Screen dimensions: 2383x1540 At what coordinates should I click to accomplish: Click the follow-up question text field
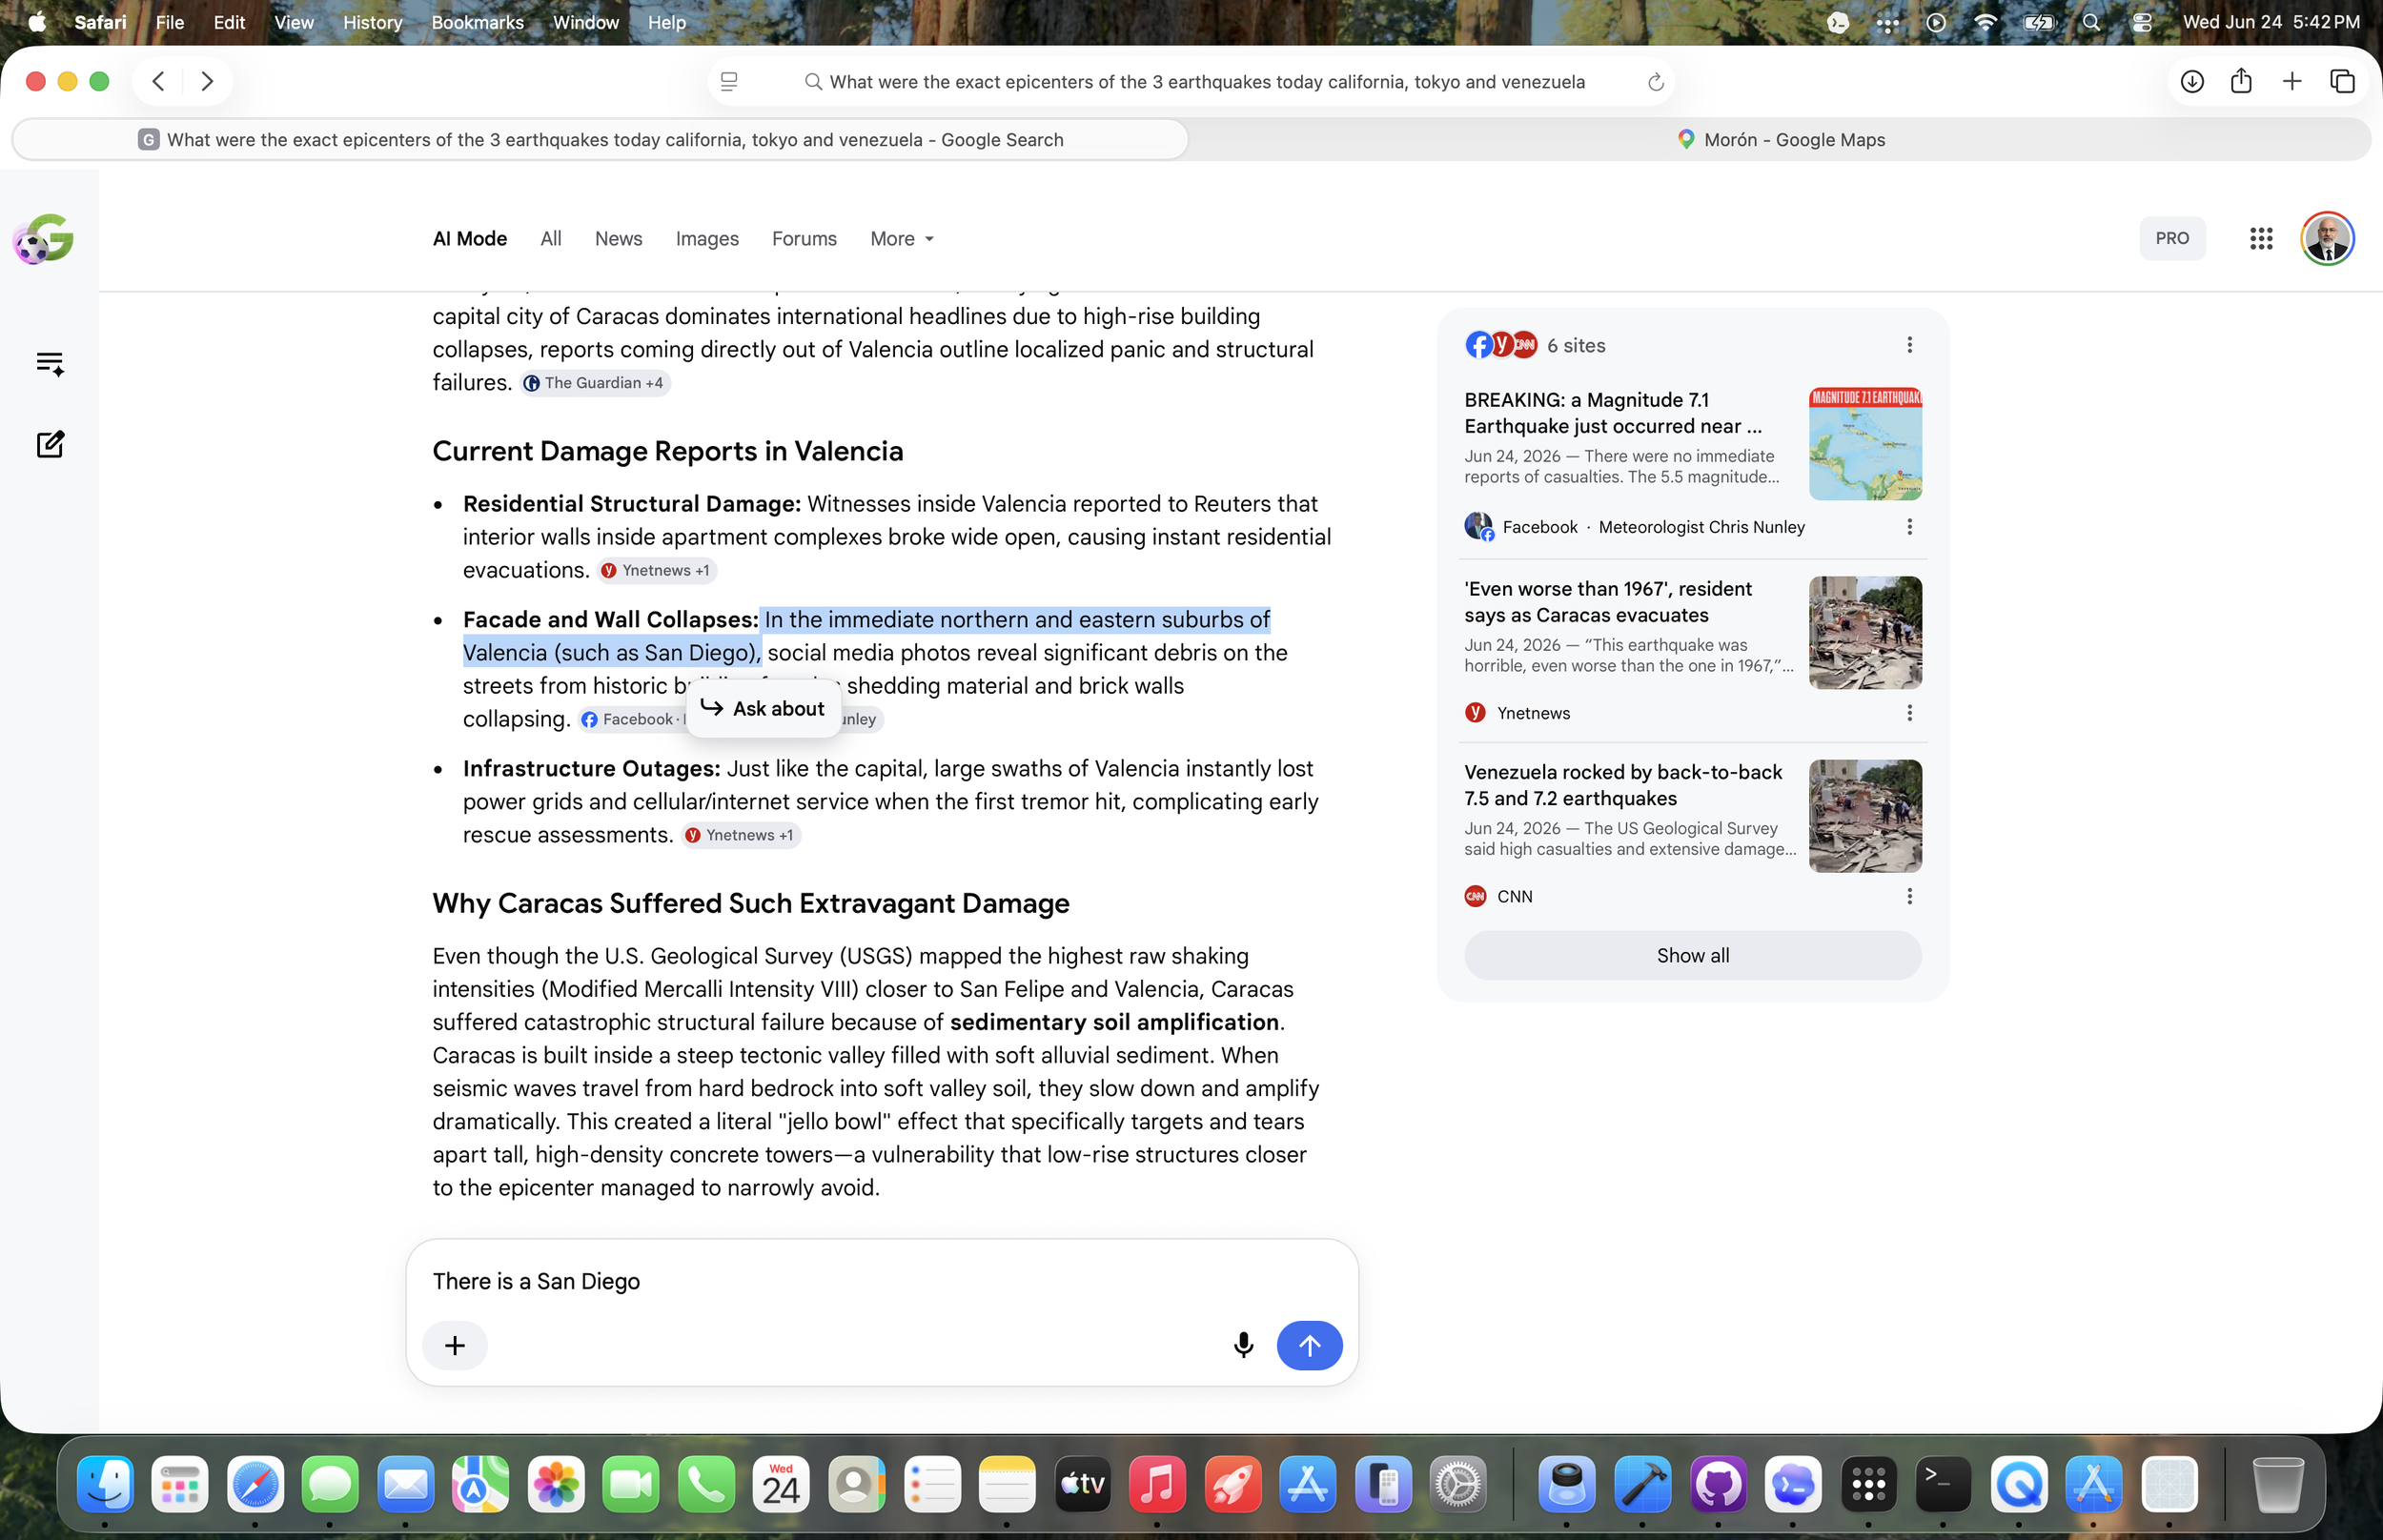[882, 1281]
